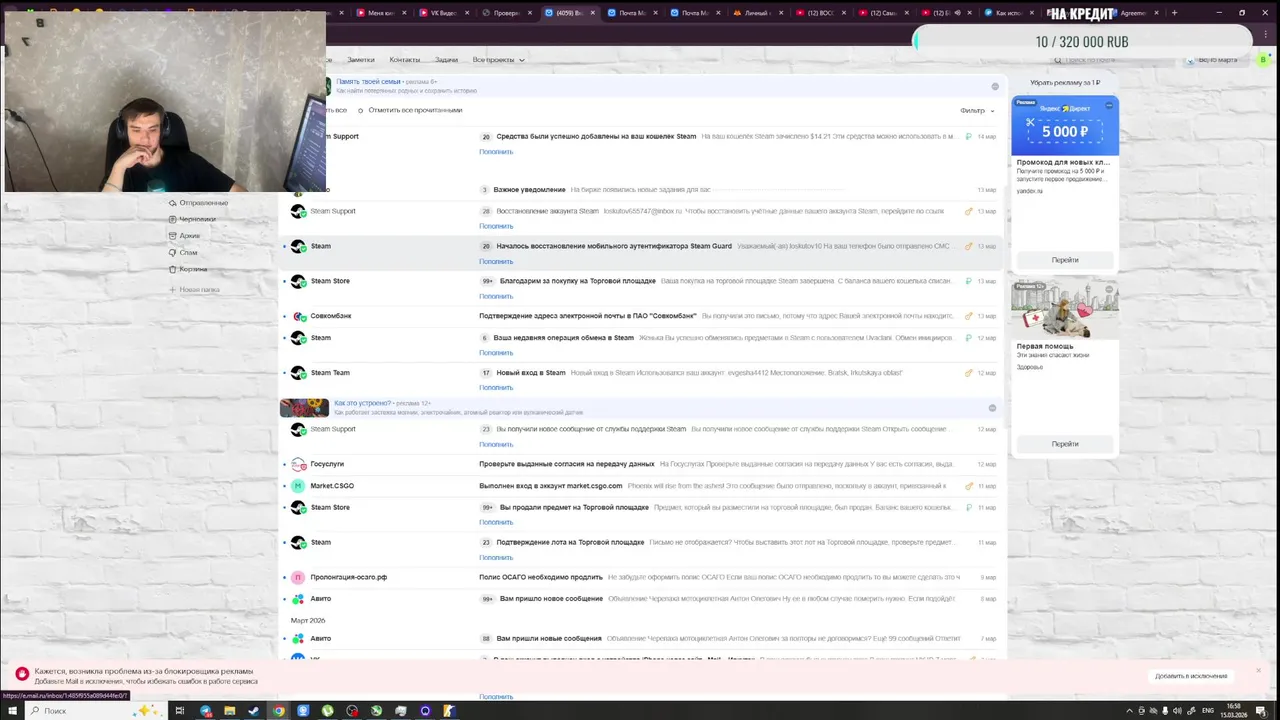Open the Фильтр dropdown

[977, 111]
